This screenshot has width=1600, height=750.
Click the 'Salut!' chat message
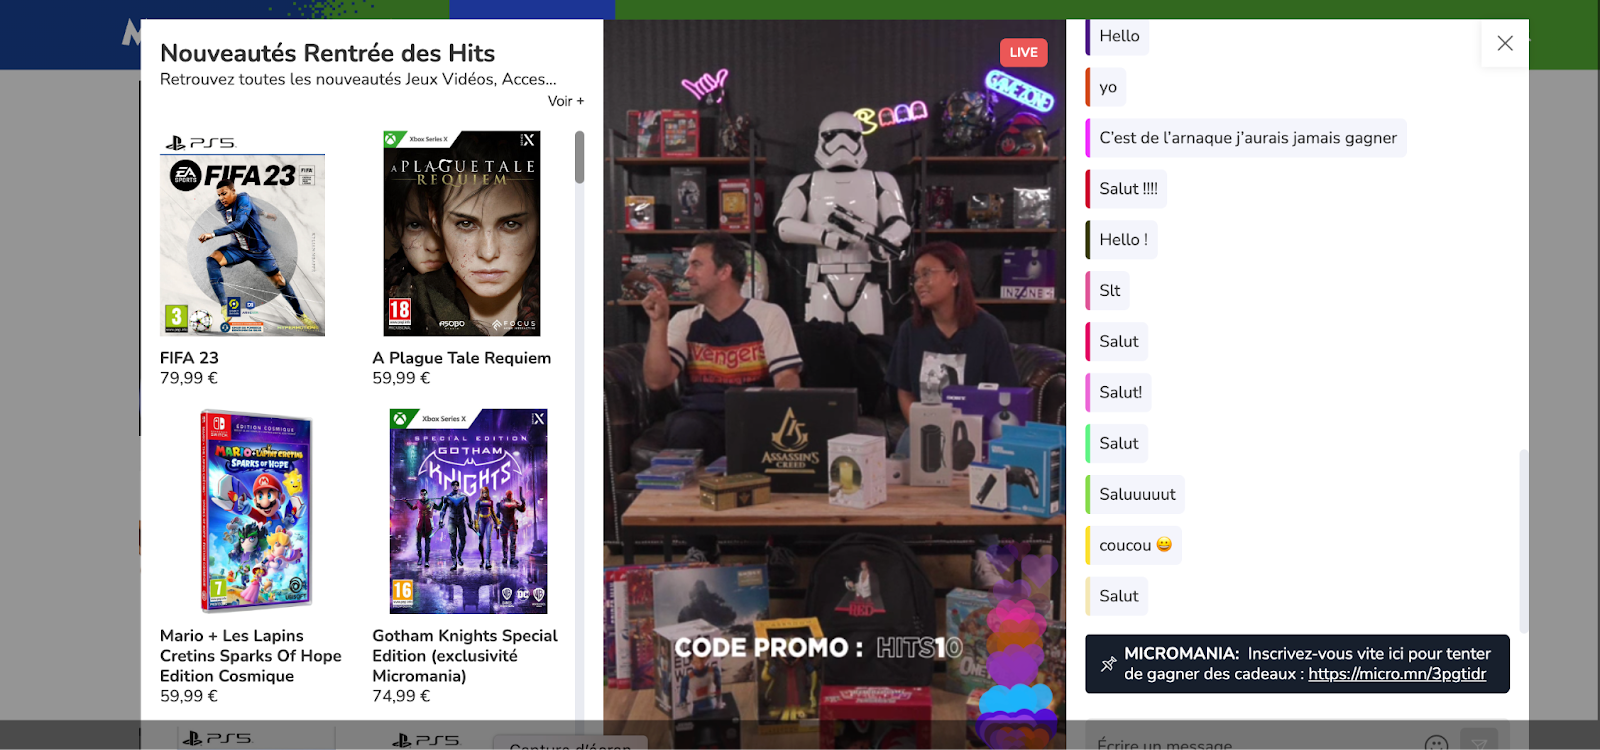(1120, 393)
